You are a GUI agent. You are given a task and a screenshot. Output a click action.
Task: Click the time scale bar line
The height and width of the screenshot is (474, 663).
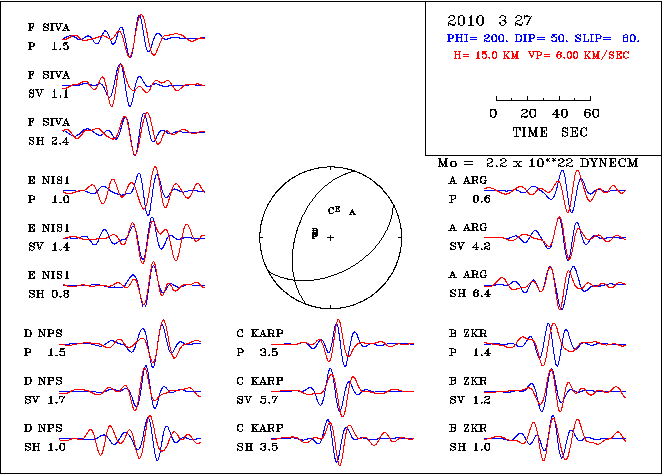(543, 99)
